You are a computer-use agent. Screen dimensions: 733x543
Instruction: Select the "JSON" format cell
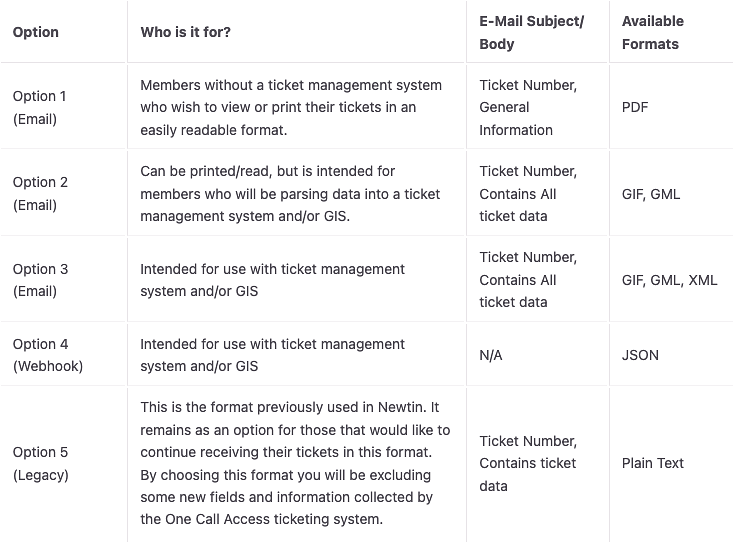tap(640, 355)
